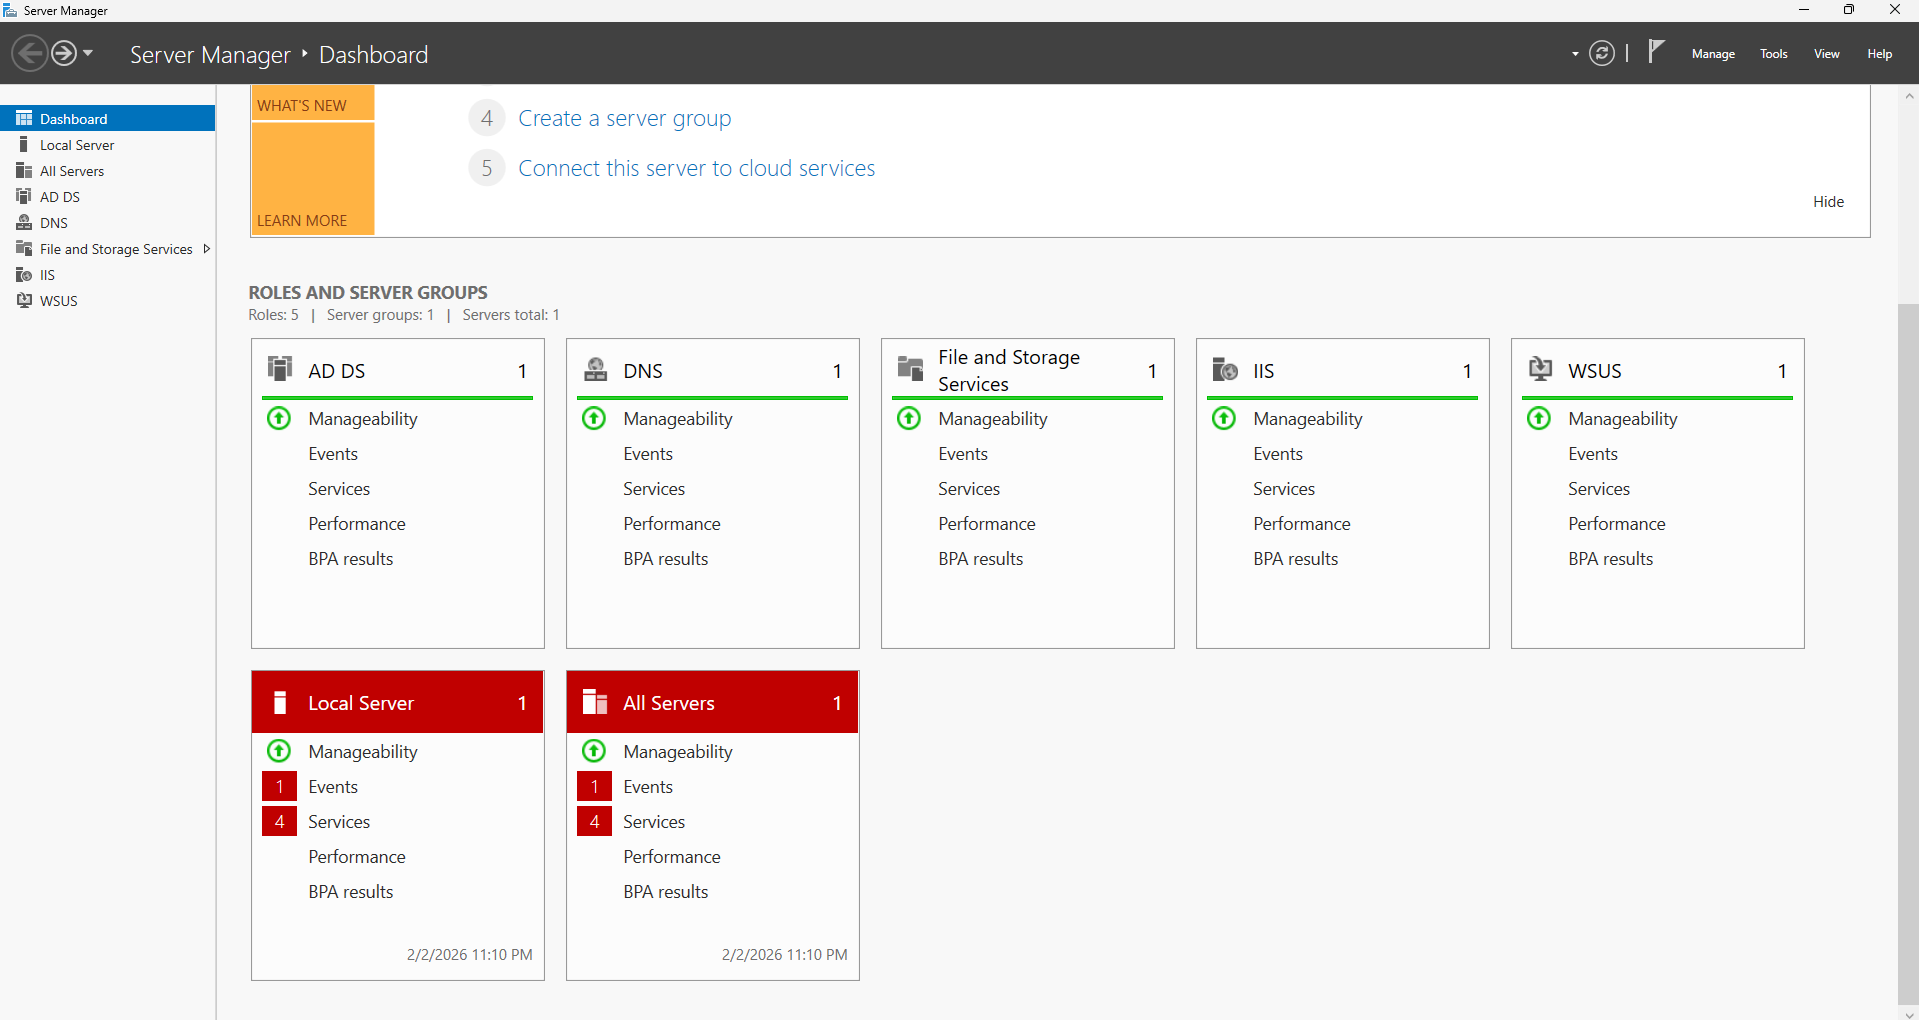The image size is (1919, 1020).
Task: Open the IIS role page
Action: (45, 274)
